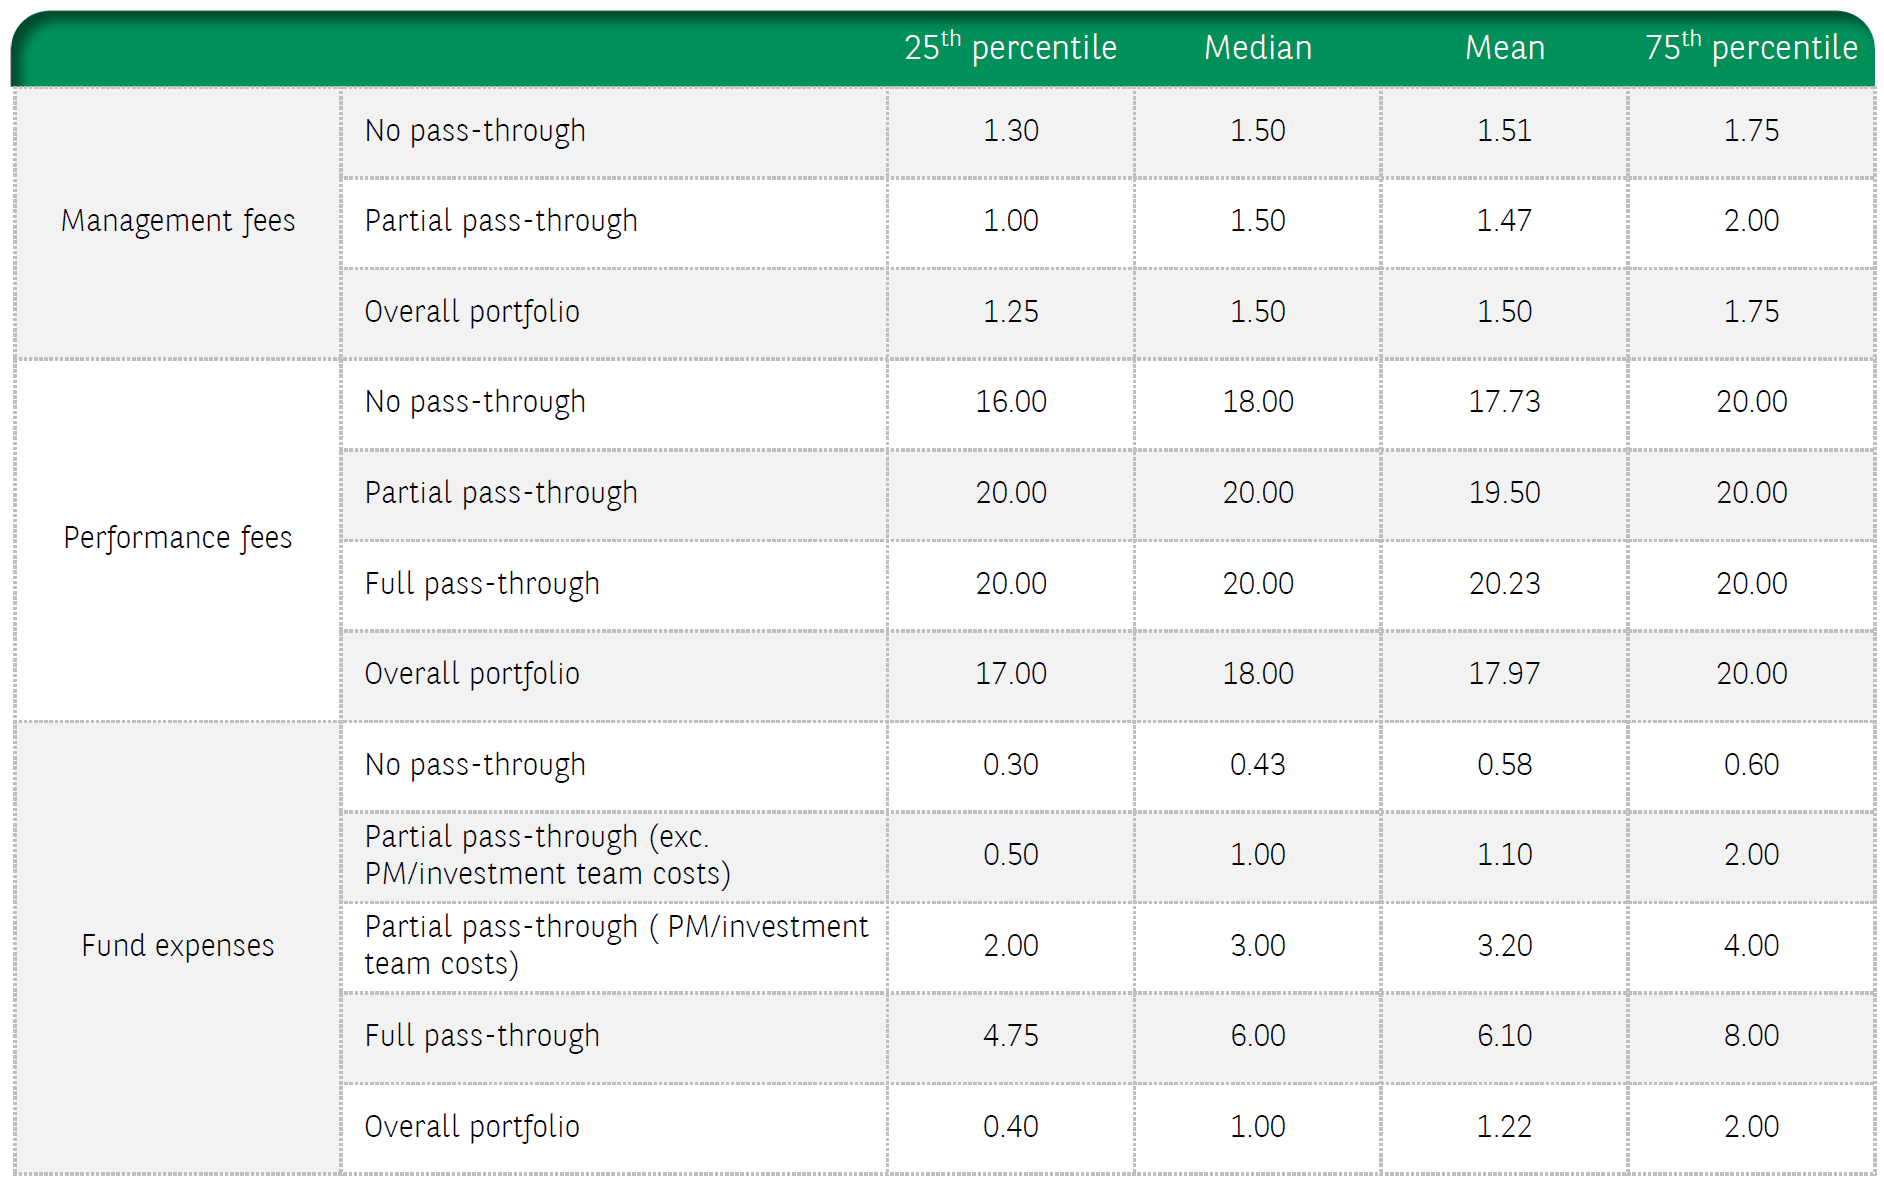Click the 8.00 75th percentile cell

(x=1751, y=1036)
